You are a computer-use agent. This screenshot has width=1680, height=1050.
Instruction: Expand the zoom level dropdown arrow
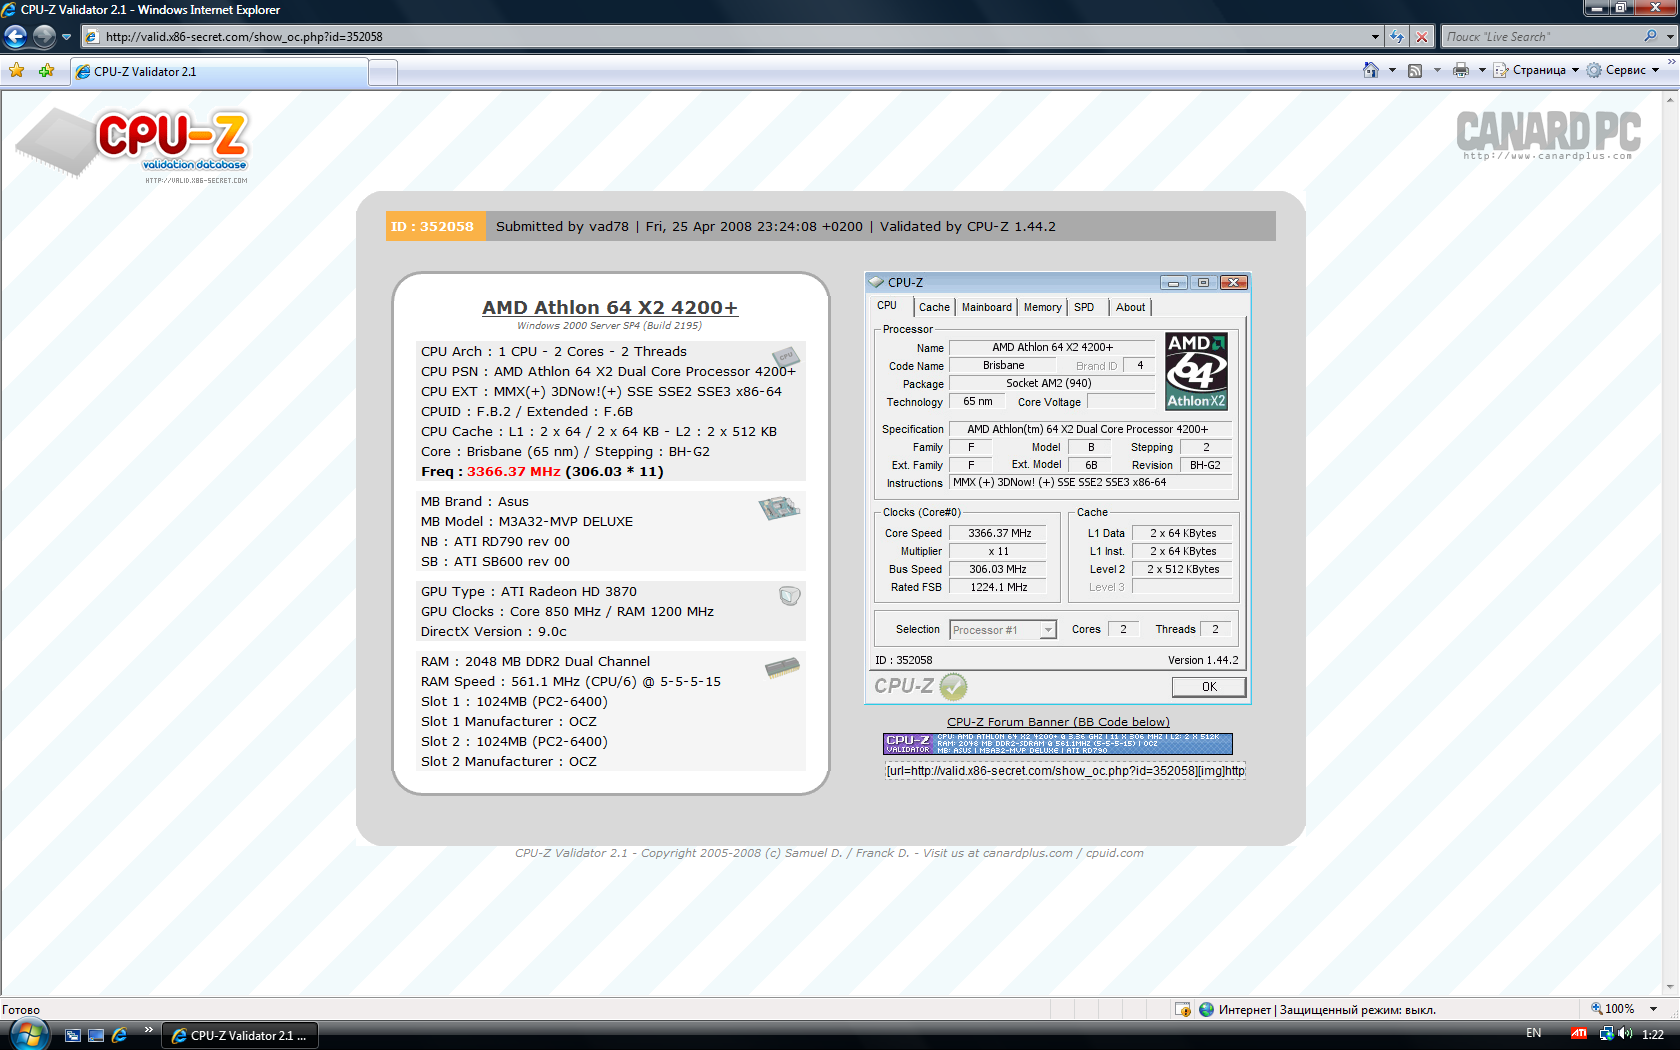(x=1653, y=1009)
